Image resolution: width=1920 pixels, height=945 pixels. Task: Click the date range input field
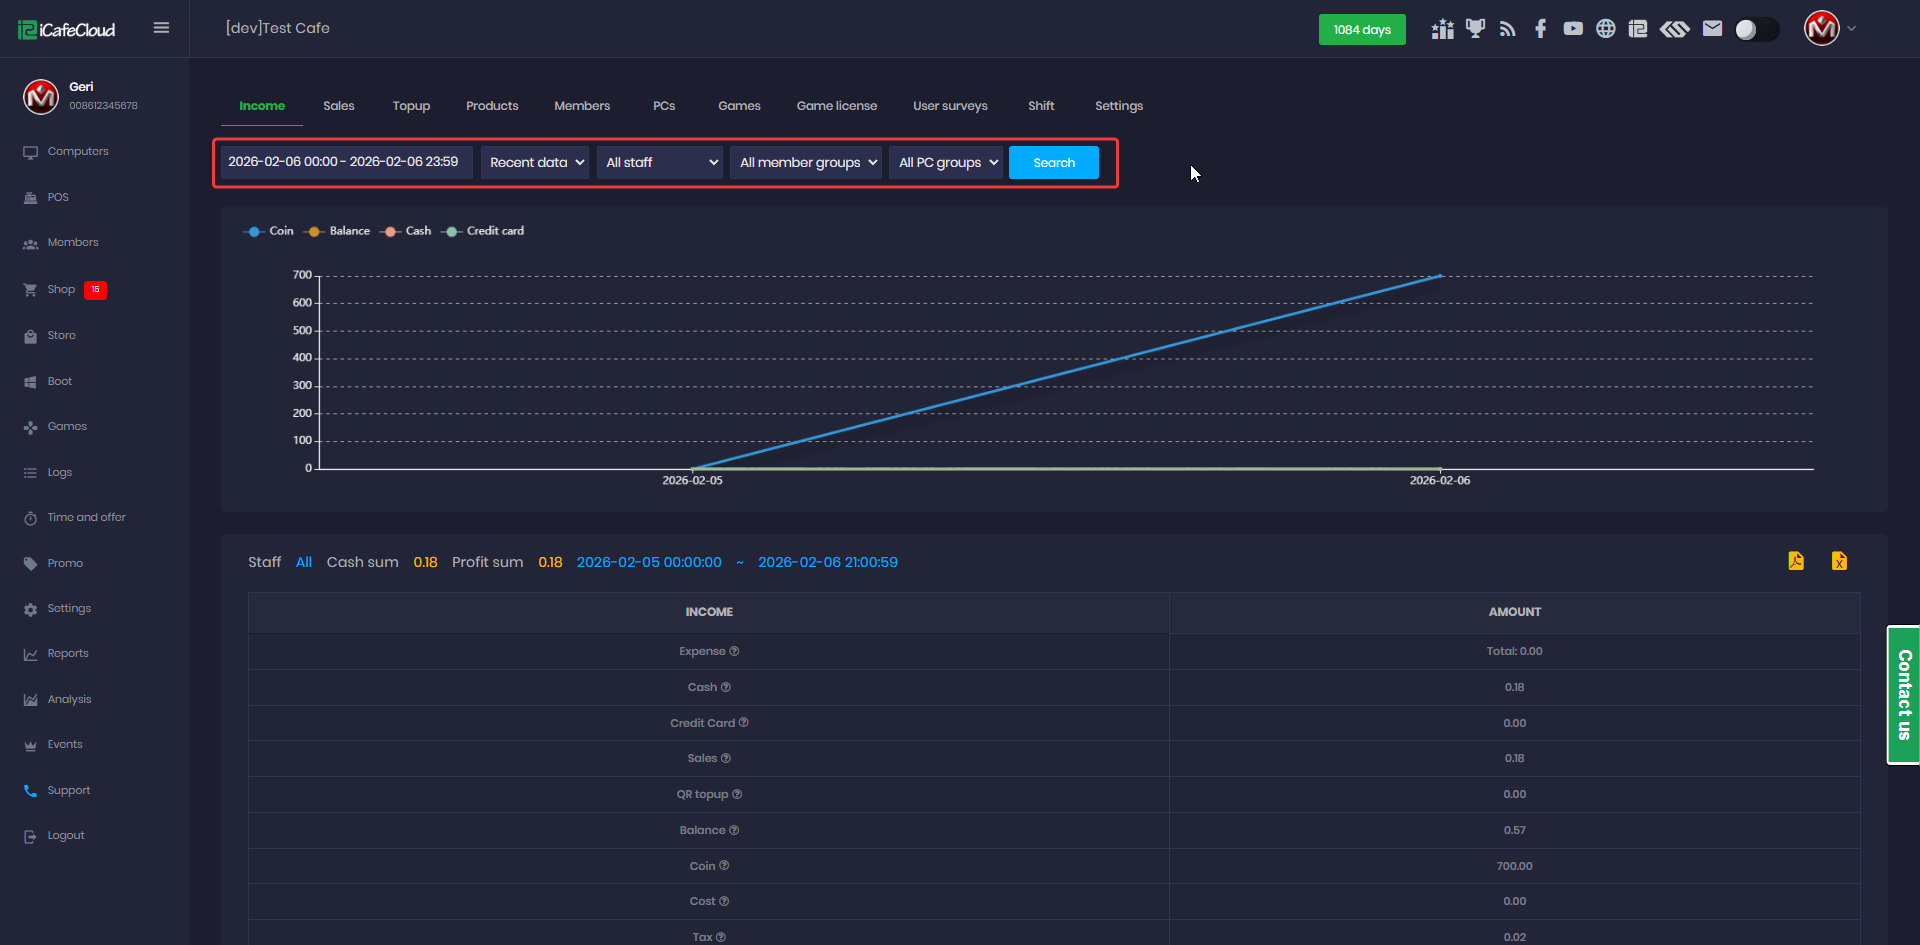click(x=345, y=162)
